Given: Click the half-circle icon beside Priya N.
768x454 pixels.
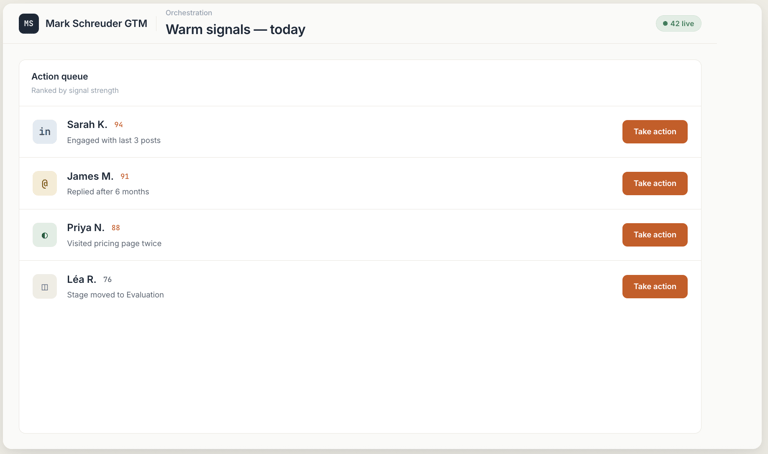Looking at the screenshot, I should click(45, 235).
